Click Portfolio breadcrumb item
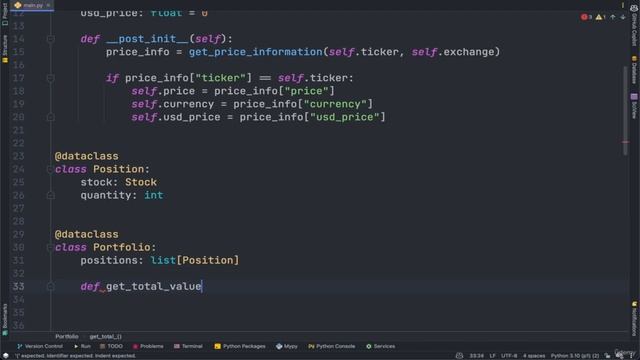Image resolution: width=640 pixels, height=360 pixels. pos(67,337)
